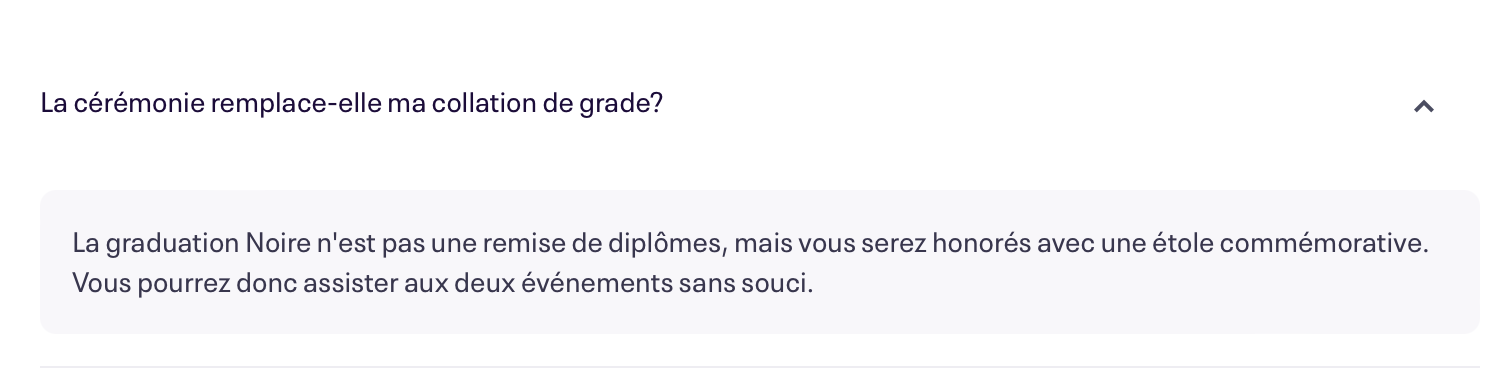Collapse the FAQ answer using the up chevron
1488x368 pixels.
coord(1424,105)
